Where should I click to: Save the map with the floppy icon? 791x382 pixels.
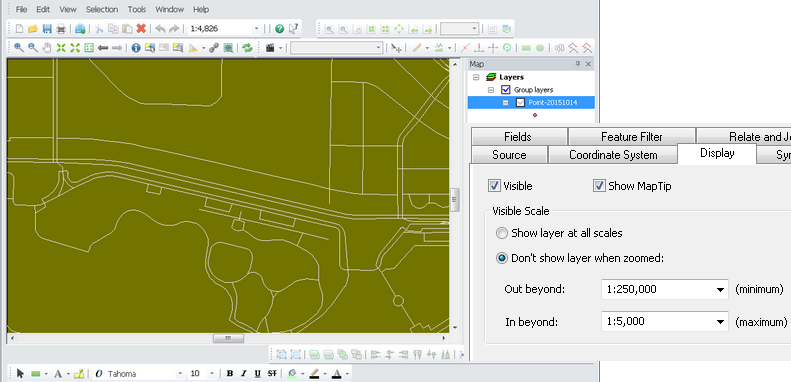pos(47,29)
